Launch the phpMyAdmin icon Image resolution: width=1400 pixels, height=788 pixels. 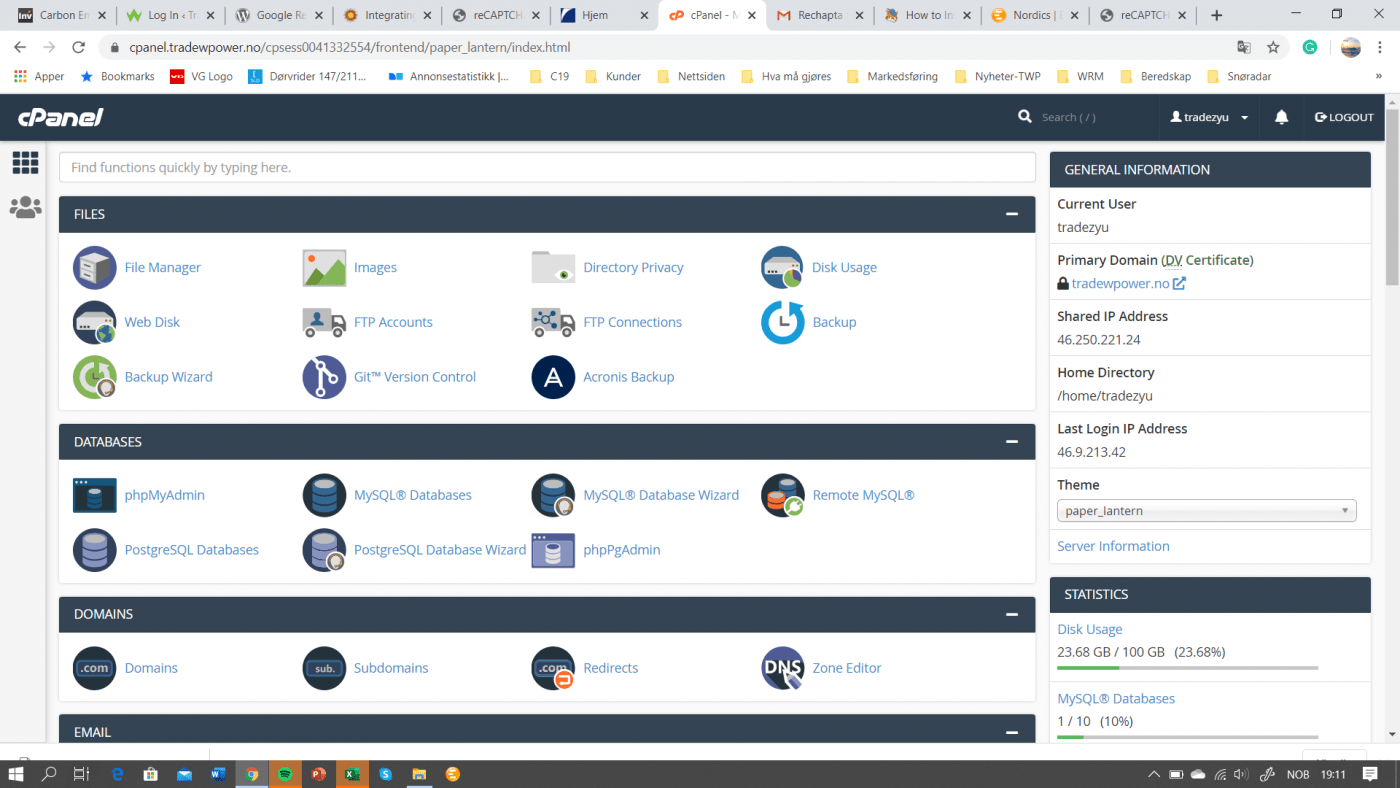click(x=95, y=495)
